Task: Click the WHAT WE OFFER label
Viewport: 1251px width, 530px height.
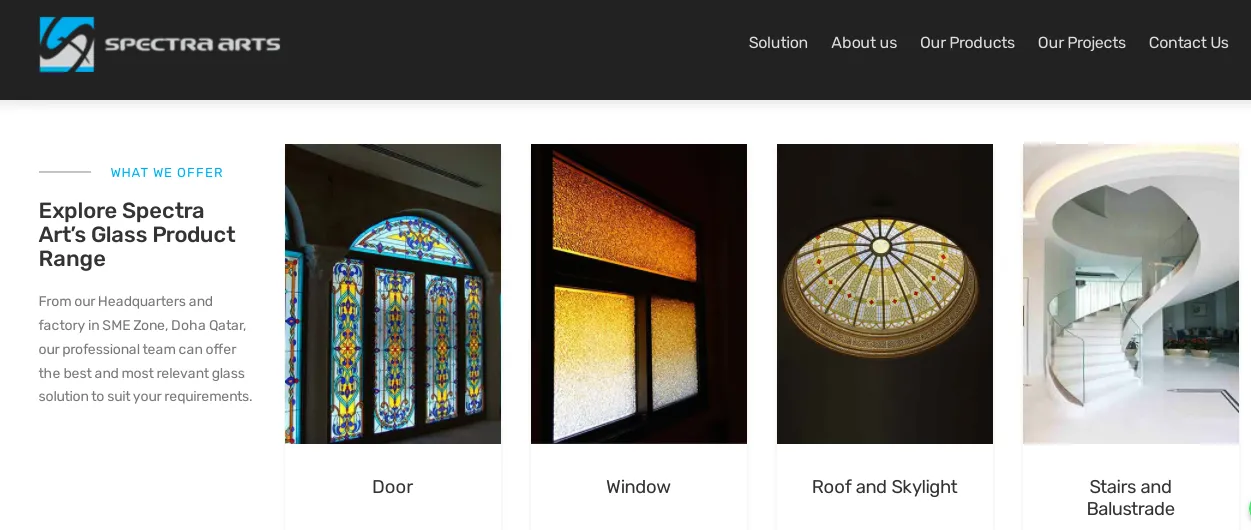Action: [167, 173]
